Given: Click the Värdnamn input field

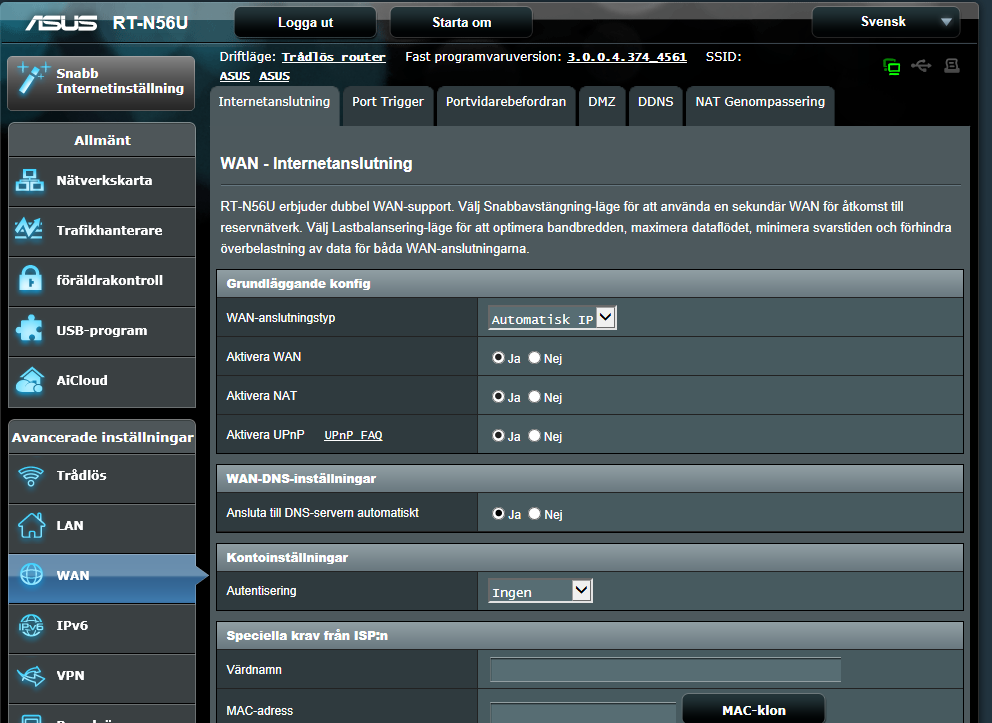Looking at the screenshot, I should point(666,669).
